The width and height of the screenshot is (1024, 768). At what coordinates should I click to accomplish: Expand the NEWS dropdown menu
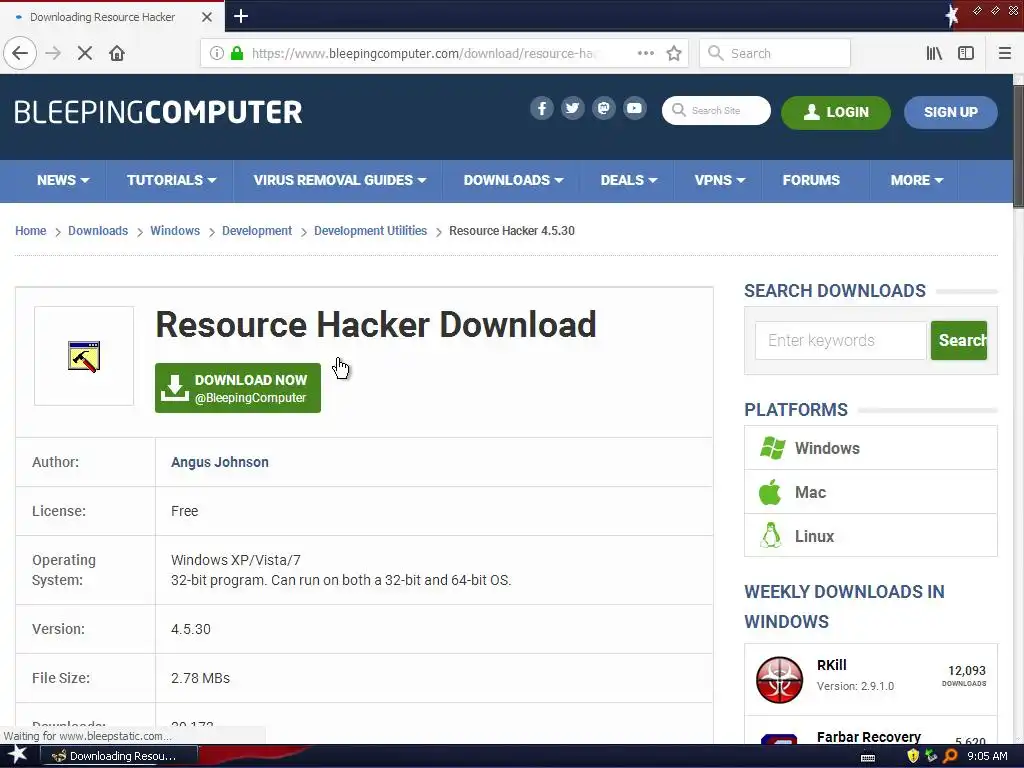[x=63, y=180]
